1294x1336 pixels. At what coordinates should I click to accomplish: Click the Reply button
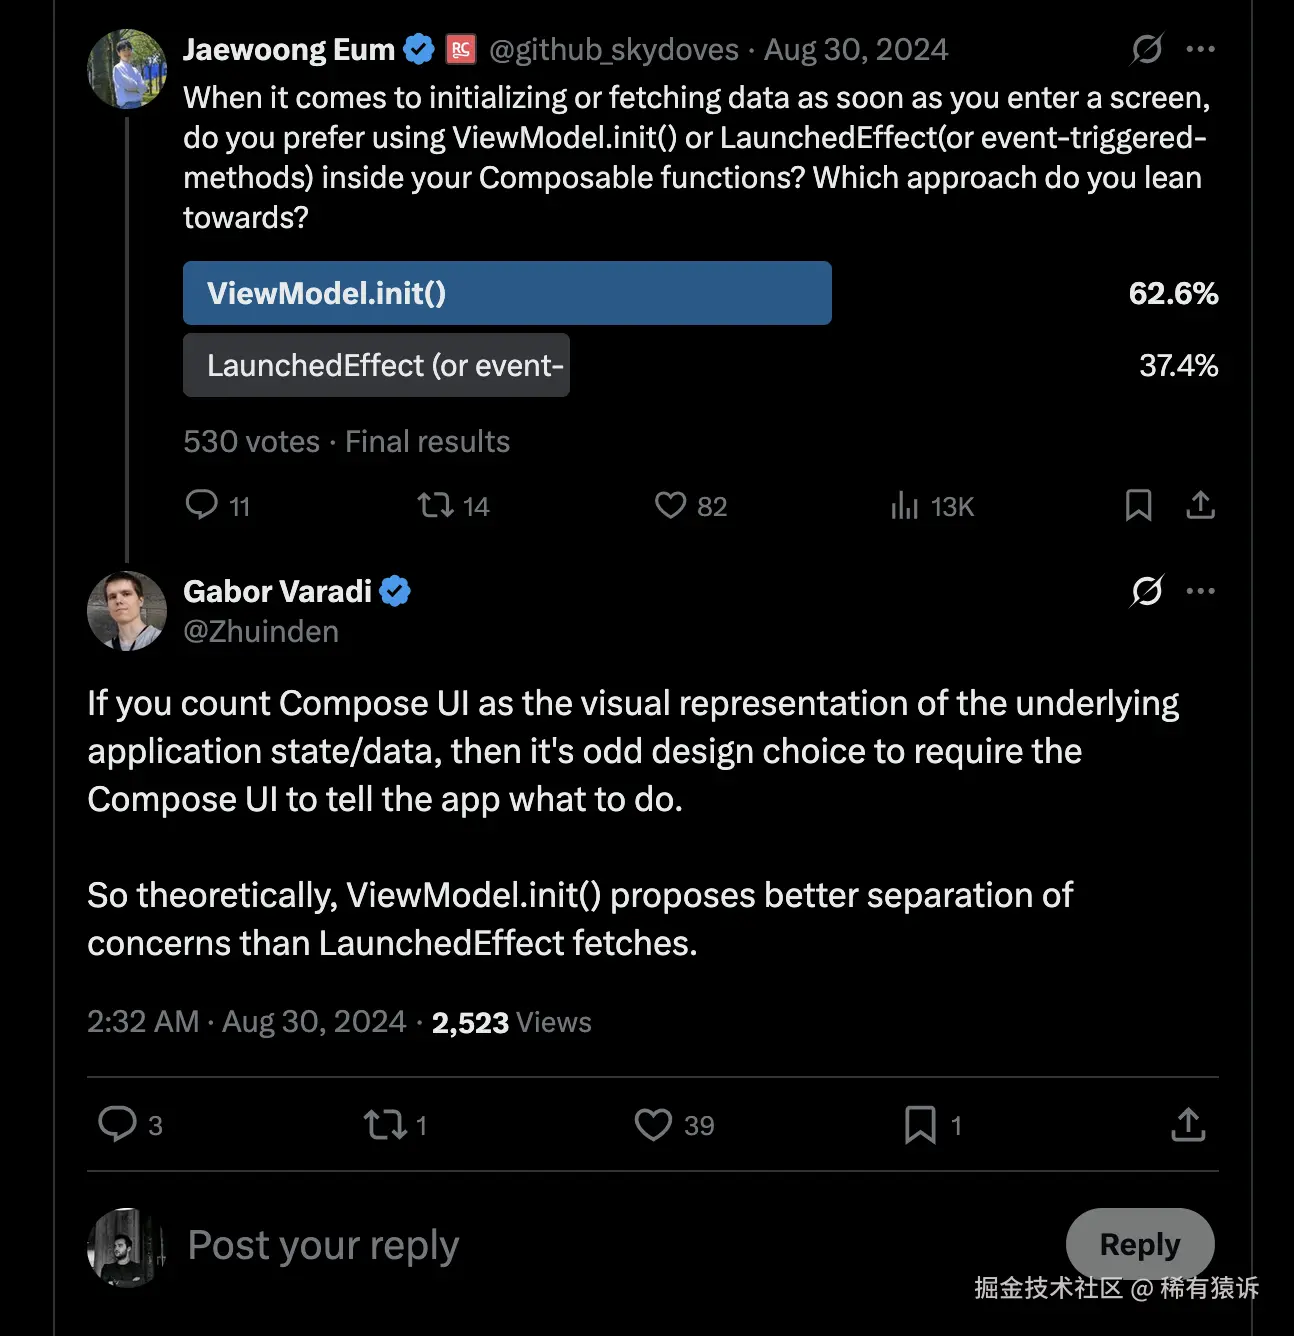[1139, 1244]
